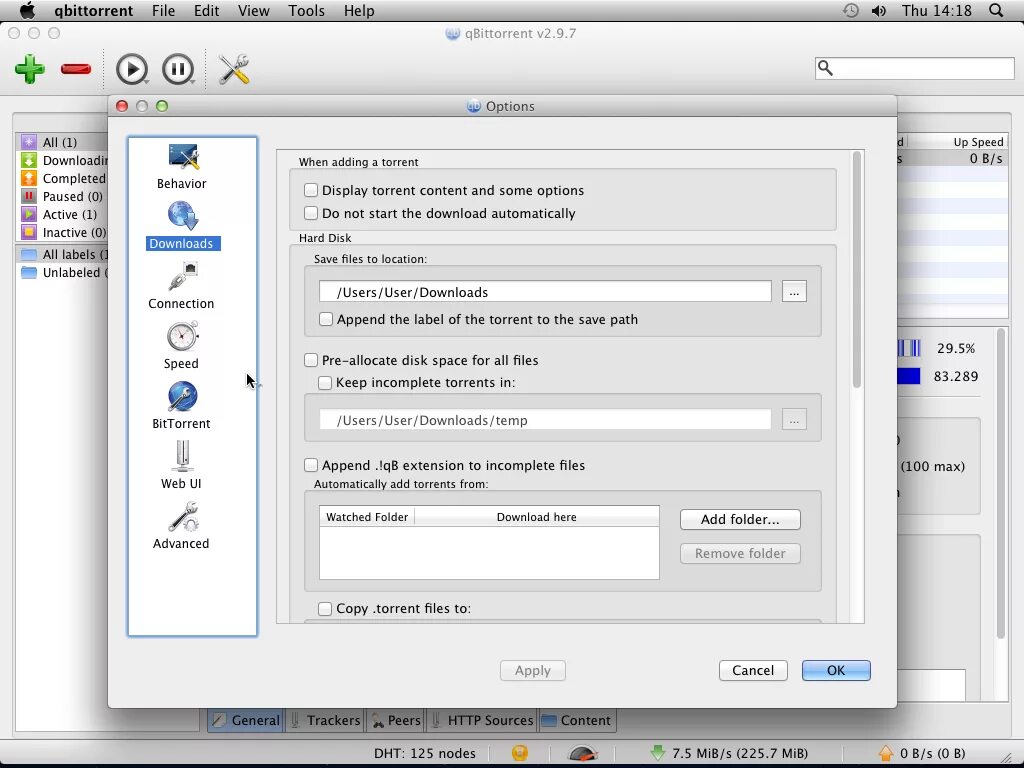Select the Inactive (0) filter
This screenshot has width=1024, height=768.
tap(63, 232)
